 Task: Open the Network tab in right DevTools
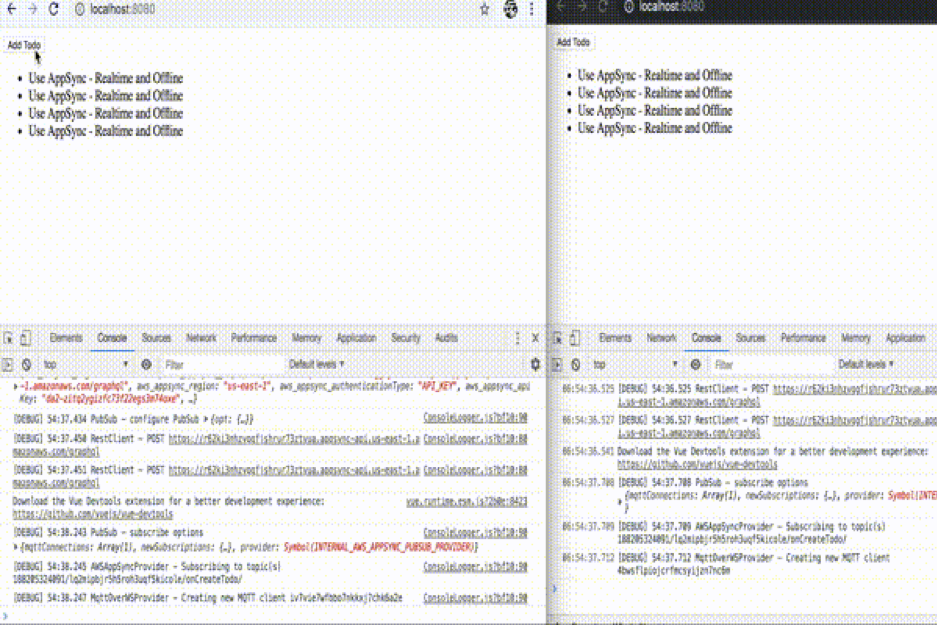(x=662, y=338)
